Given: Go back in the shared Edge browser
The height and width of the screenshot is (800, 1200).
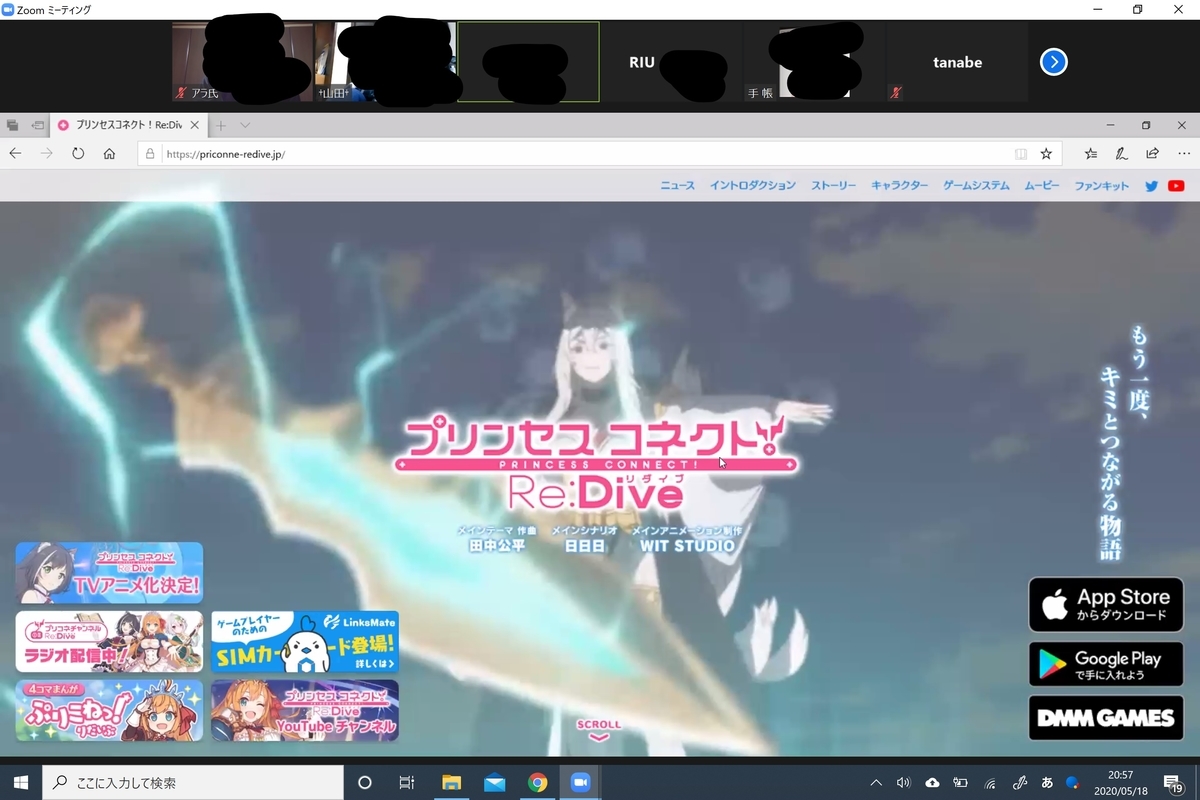Looking at the screenshot, I should tap(15, 154).
